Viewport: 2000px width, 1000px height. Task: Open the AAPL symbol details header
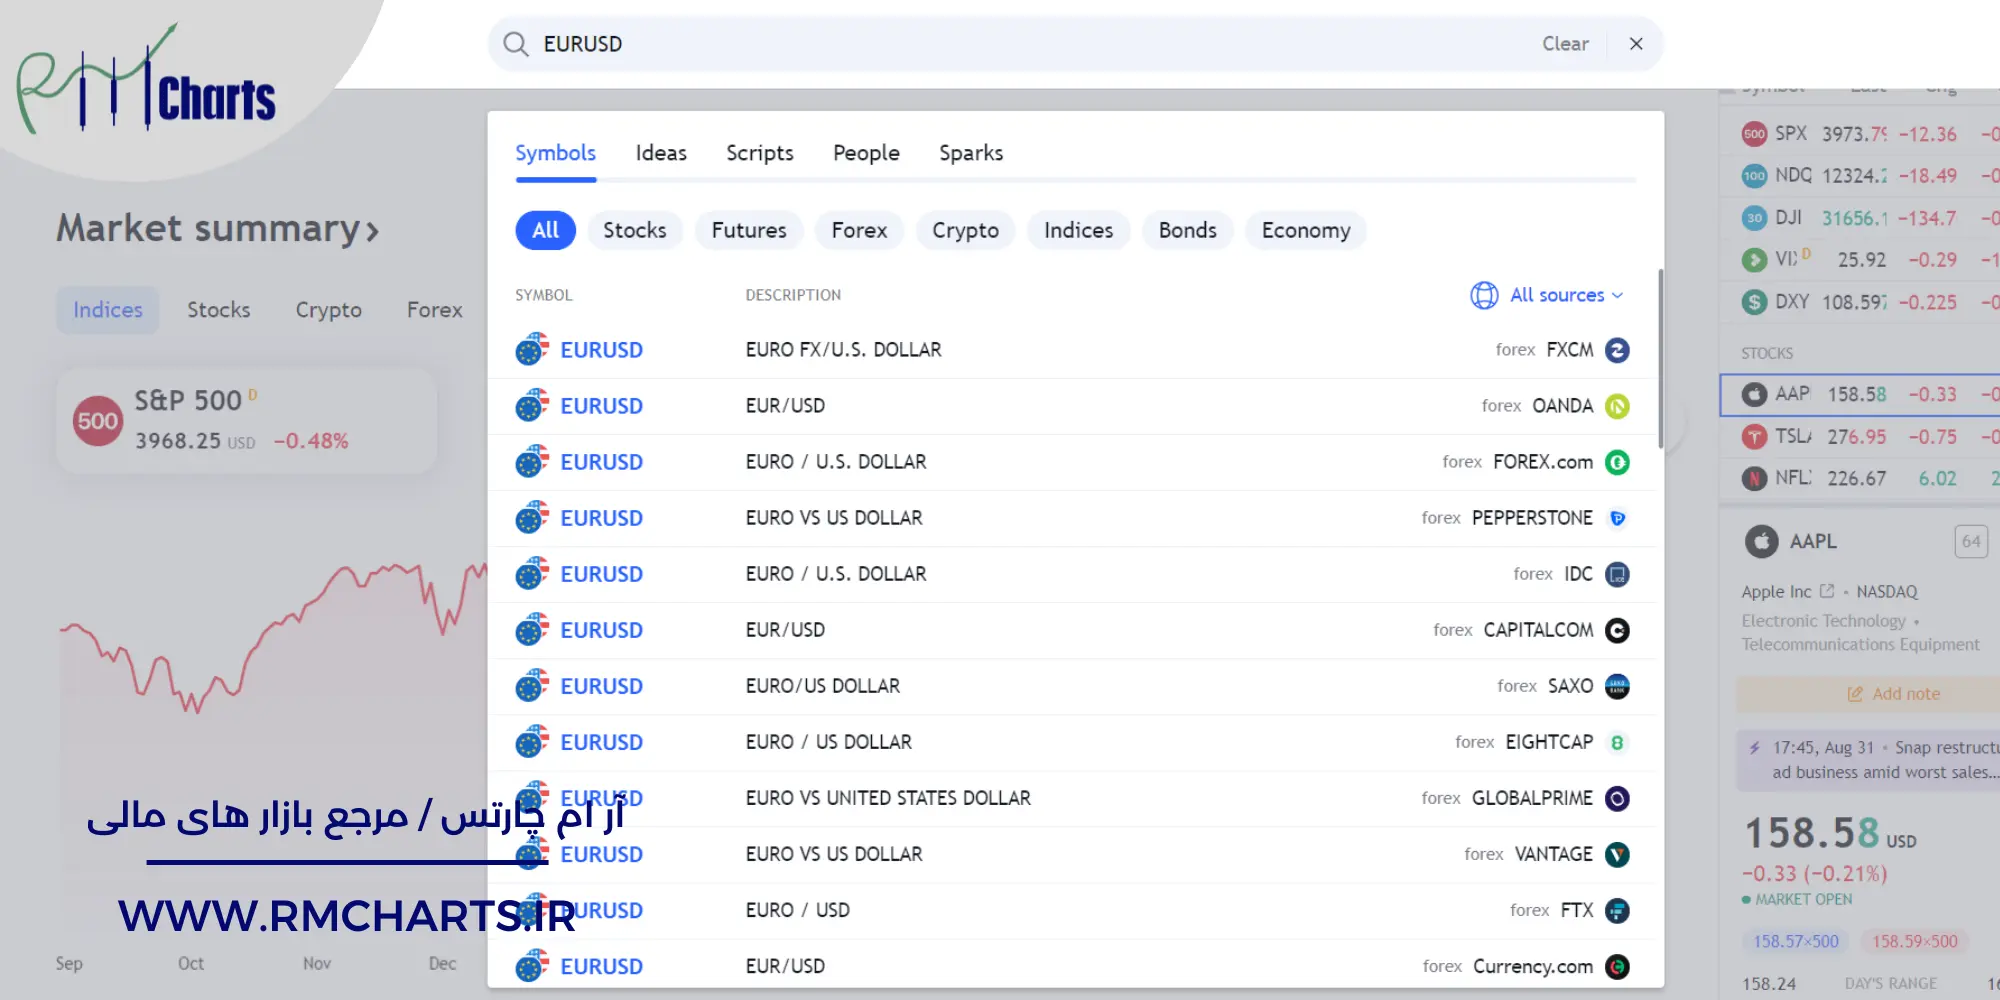pos(1812,541)
